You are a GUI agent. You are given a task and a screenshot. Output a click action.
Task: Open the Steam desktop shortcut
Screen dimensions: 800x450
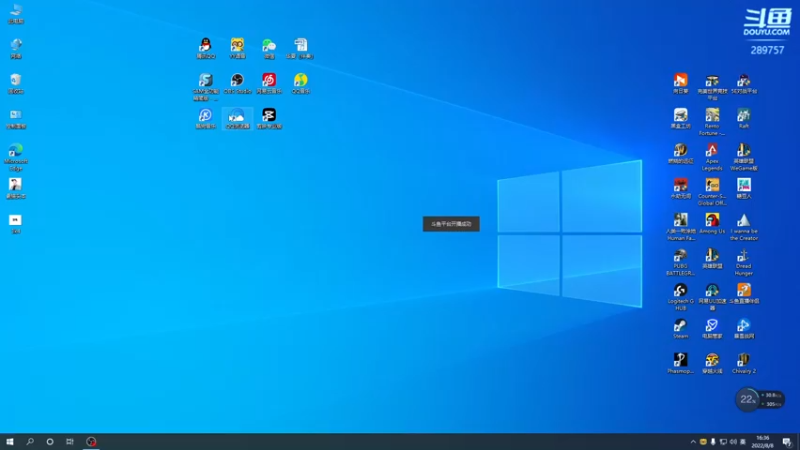(680, 329)
